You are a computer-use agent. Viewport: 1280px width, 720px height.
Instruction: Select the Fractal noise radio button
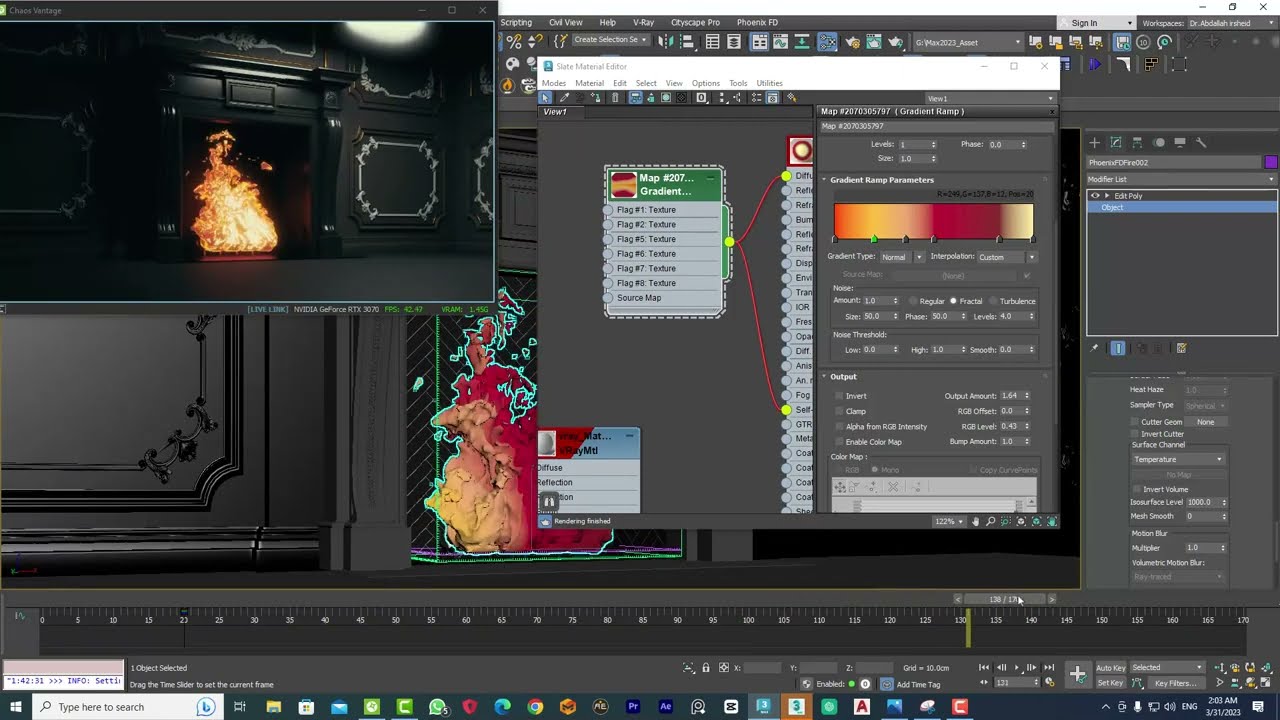pos(953,301)
